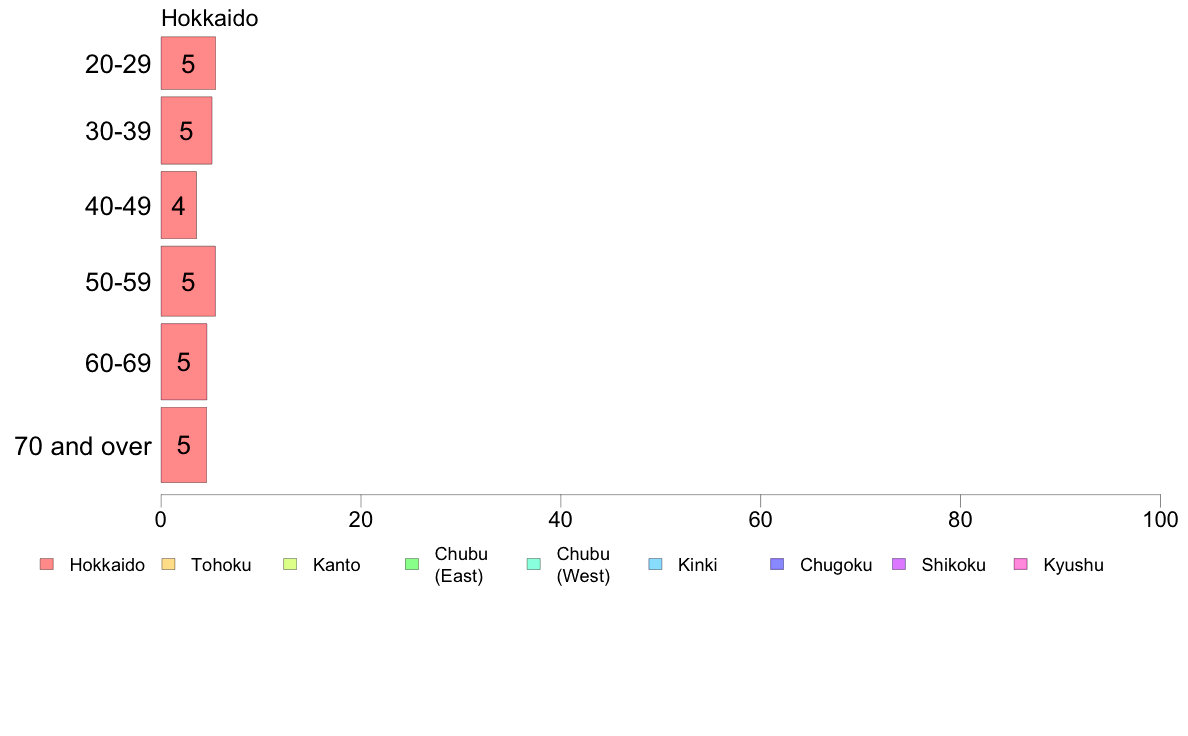Click the Kyushu legend label

coord(1074,565)
